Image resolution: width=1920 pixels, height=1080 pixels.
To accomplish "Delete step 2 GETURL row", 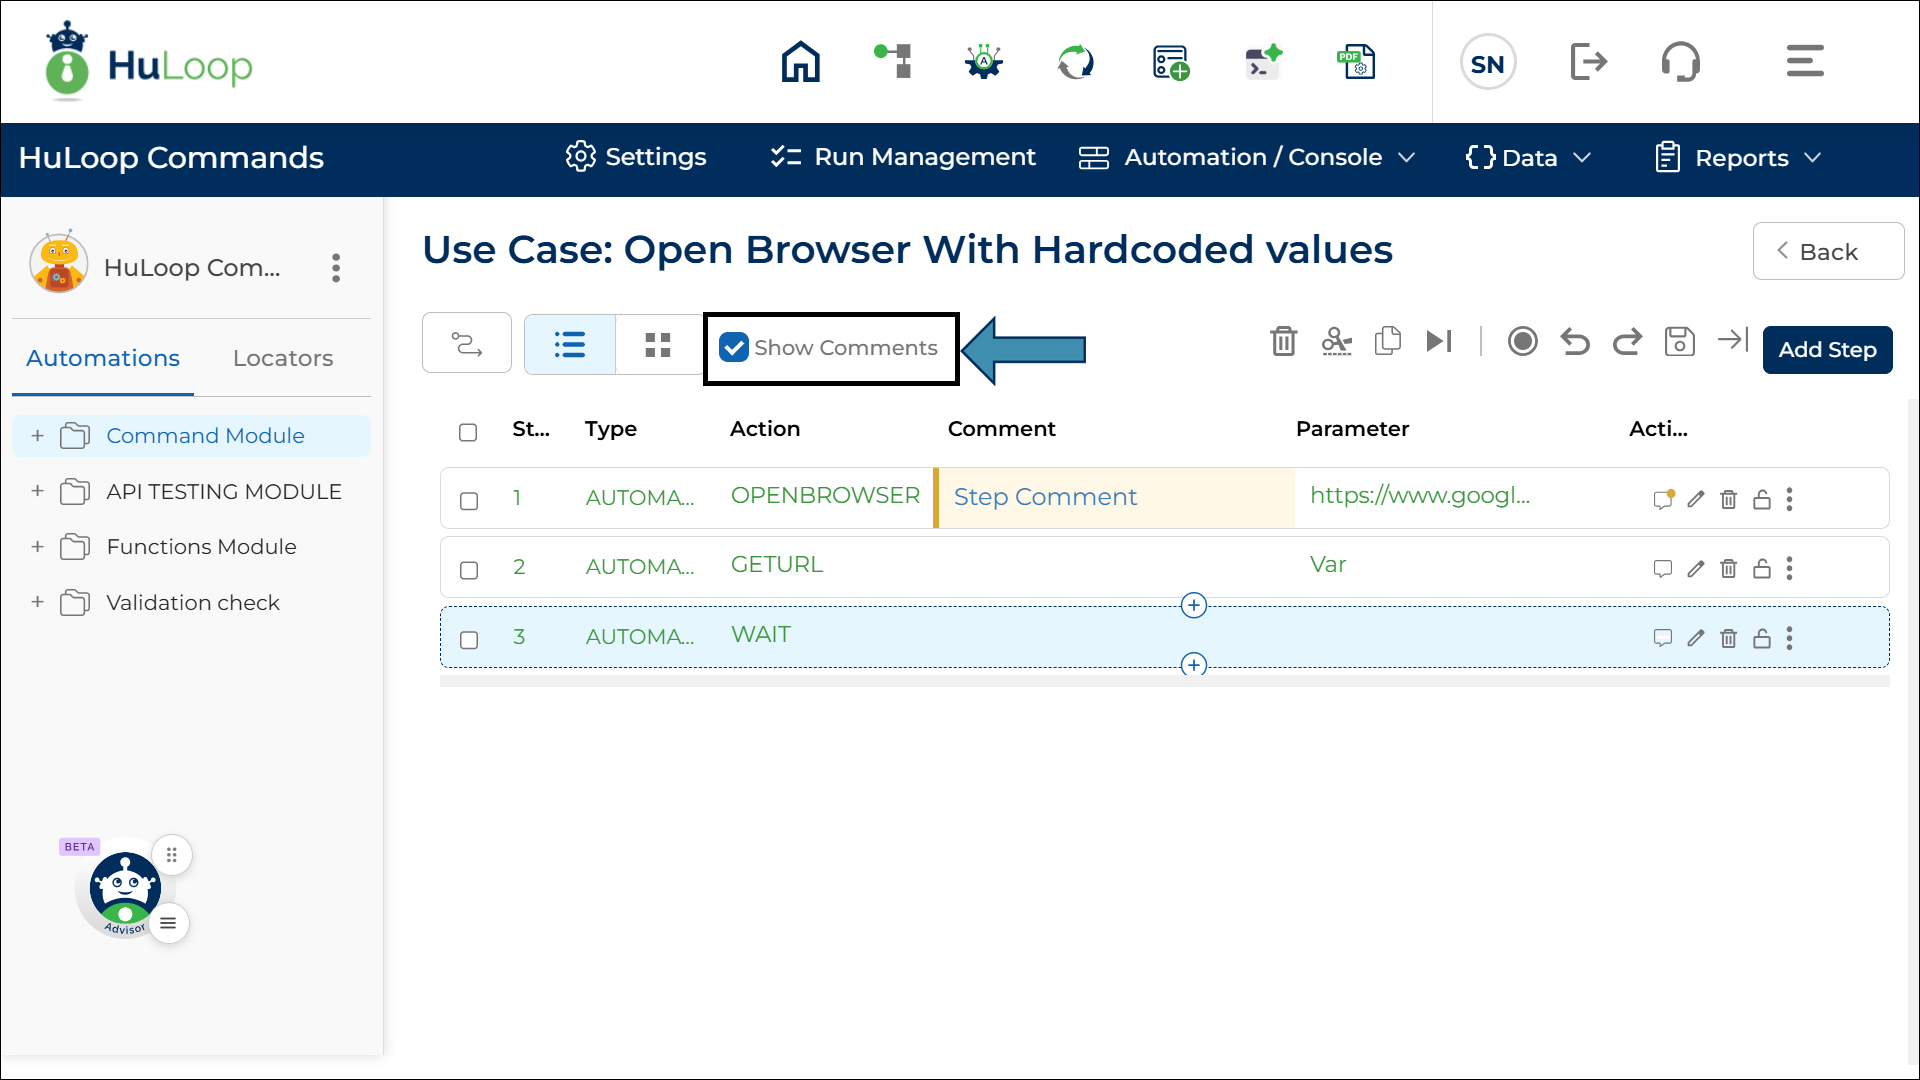I will pos(1728,569).
